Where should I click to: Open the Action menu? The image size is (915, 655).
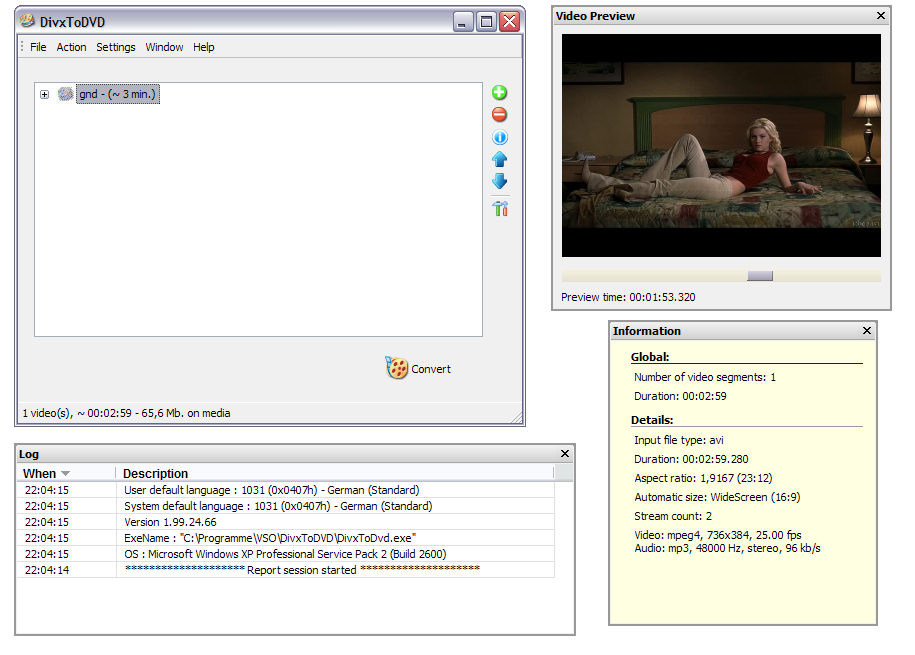[x=71, y=47]
